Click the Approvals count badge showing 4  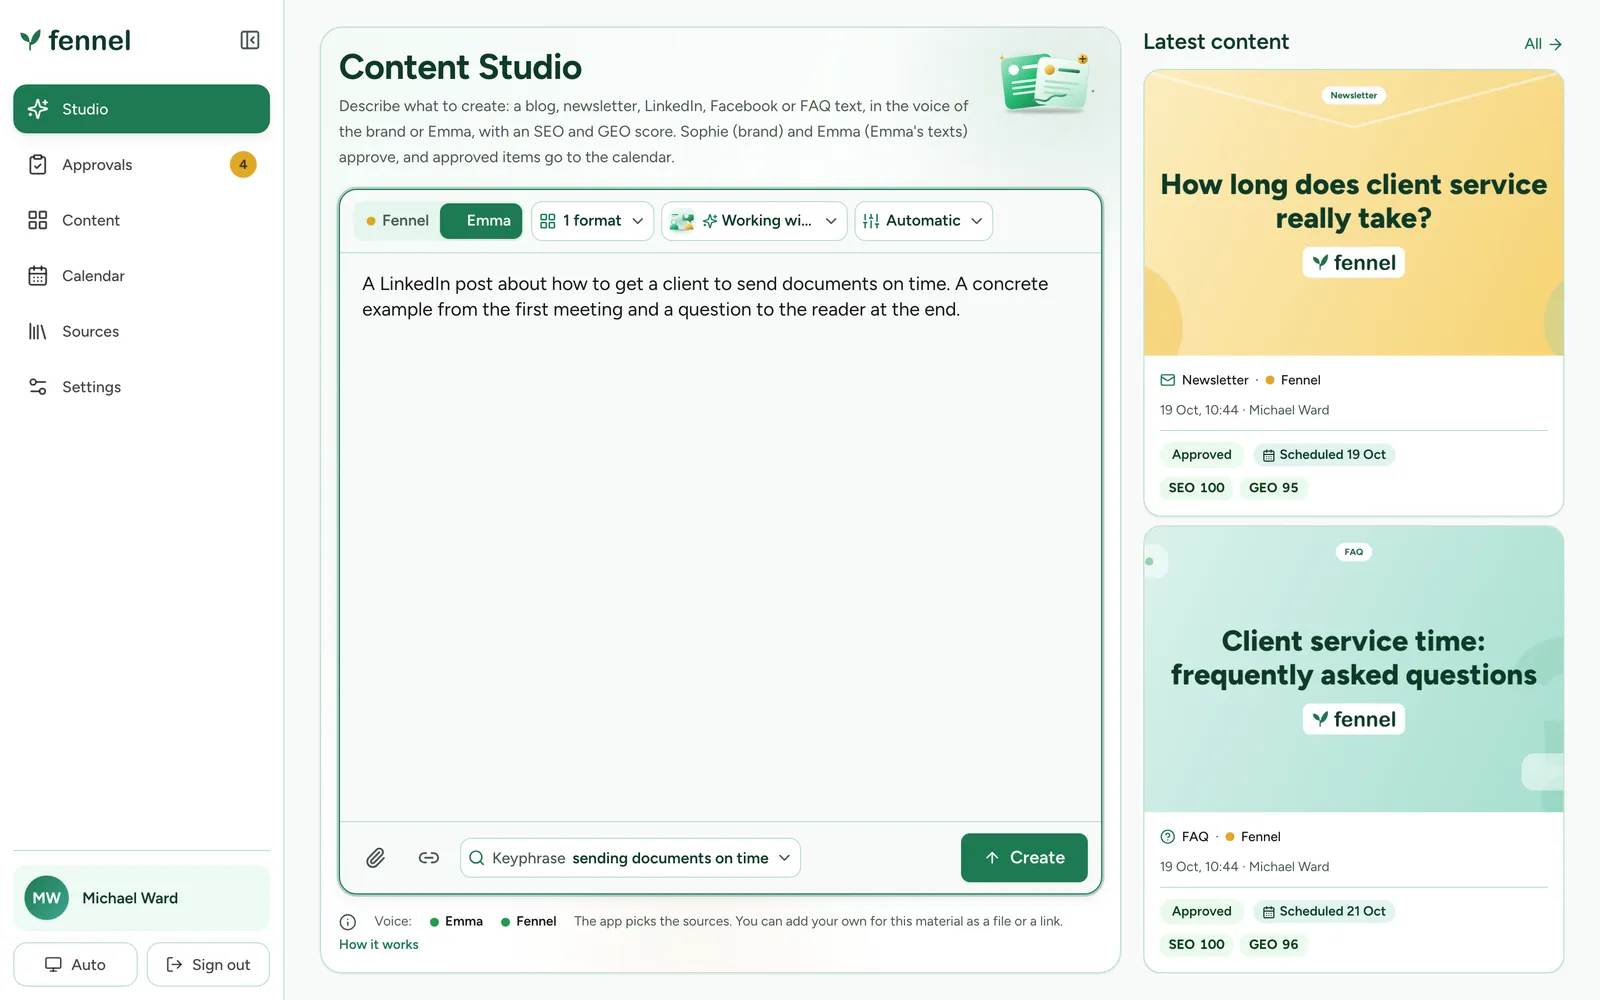243,165
